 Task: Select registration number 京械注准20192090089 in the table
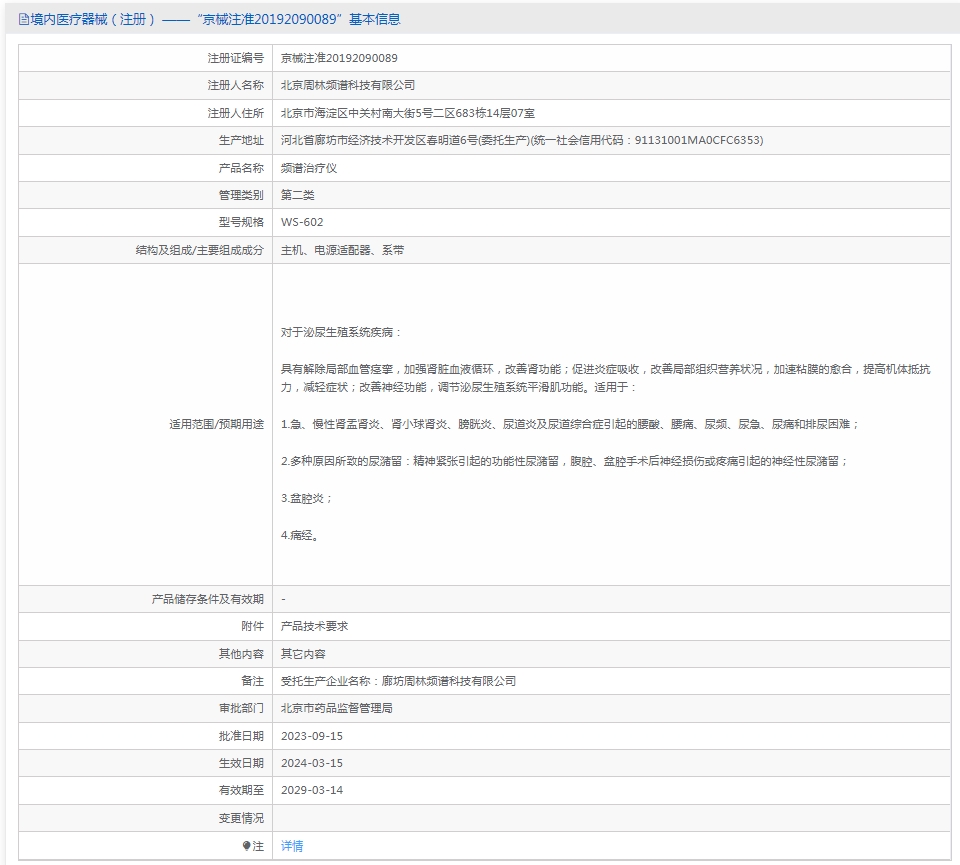(339, 58)
